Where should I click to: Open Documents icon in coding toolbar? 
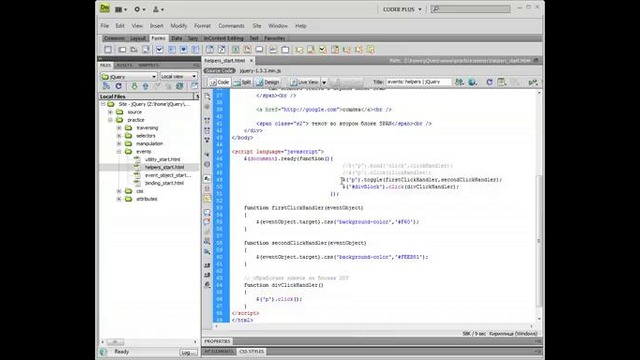207,97
